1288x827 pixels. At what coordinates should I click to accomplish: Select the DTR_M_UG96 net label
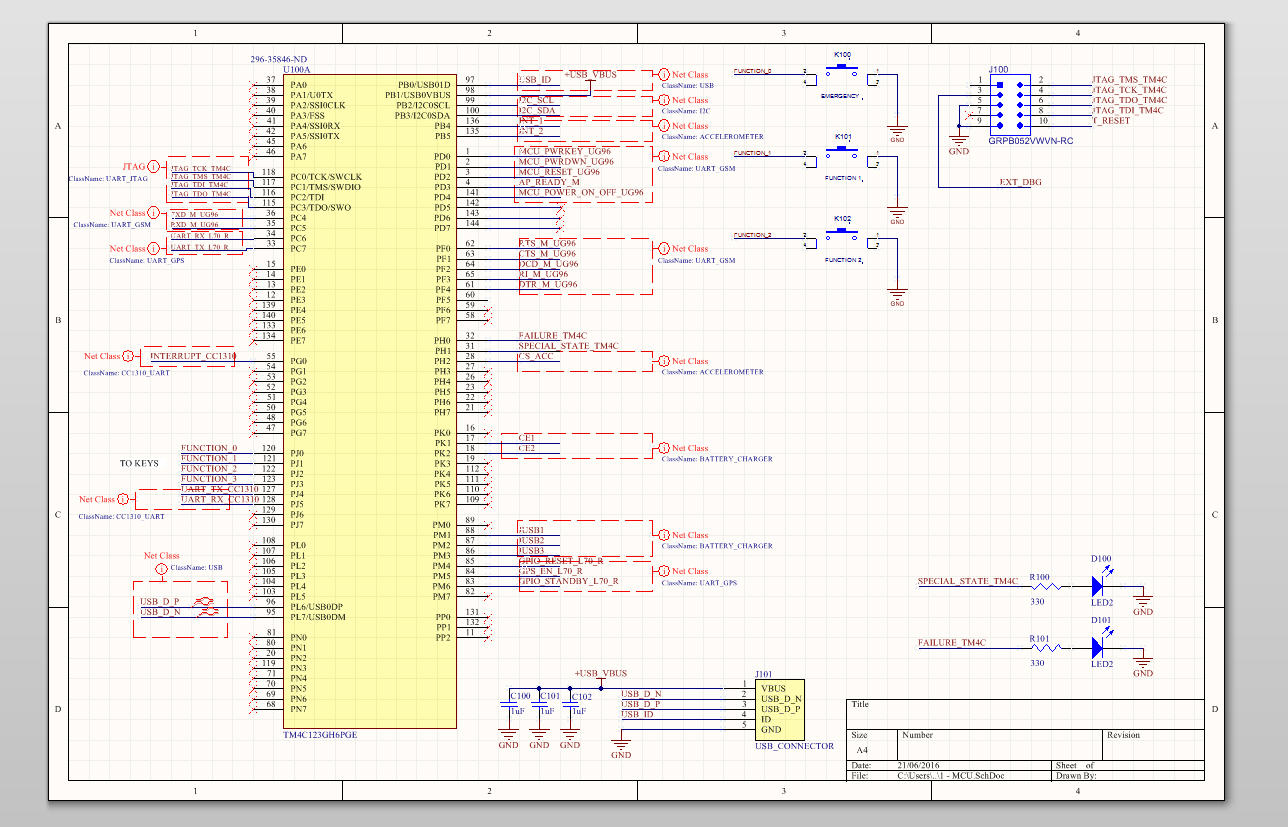click(548, 285)
